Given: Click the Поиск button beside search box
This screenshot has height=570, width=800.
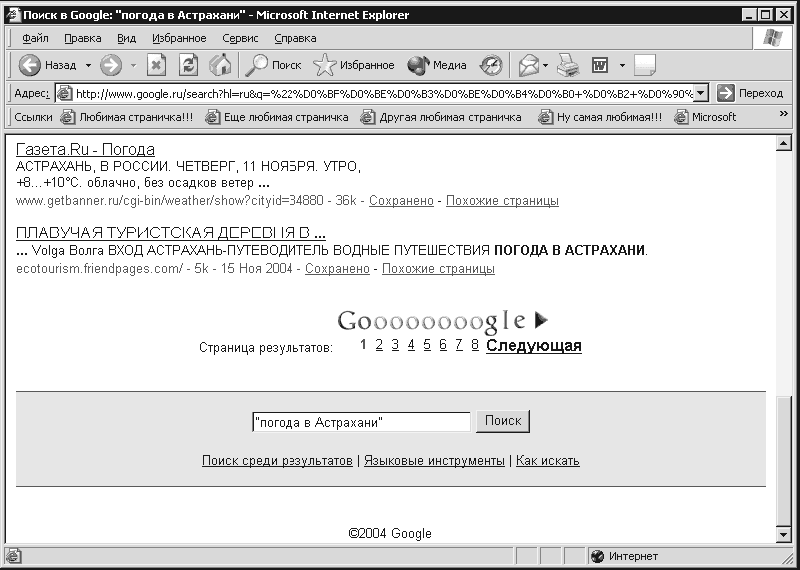Looking at the screenshot, I should (503, 421).
